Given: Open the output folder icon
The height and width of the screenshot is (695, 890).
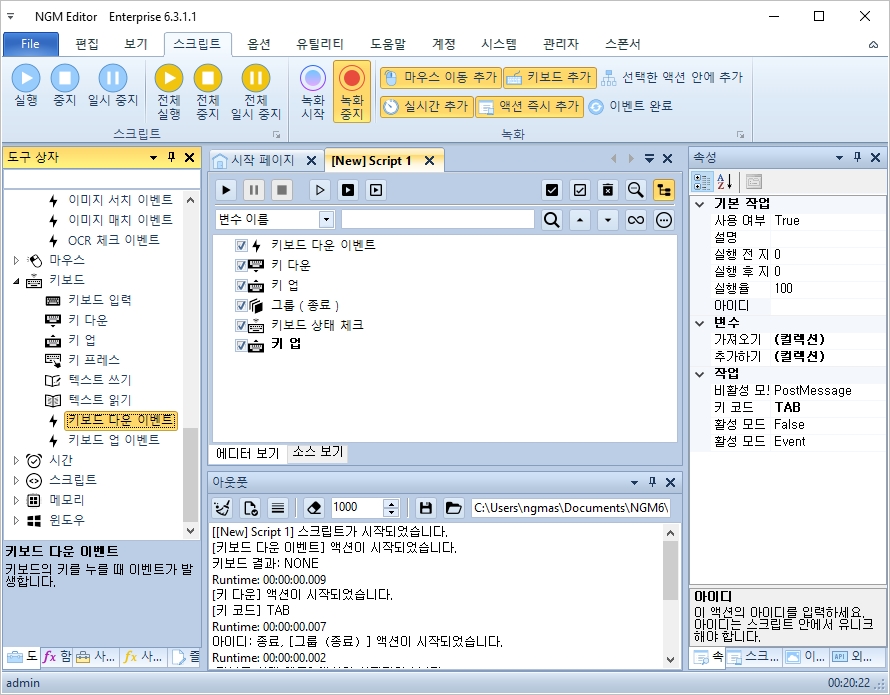Looking at the screenshot, I should pos(453,508).
